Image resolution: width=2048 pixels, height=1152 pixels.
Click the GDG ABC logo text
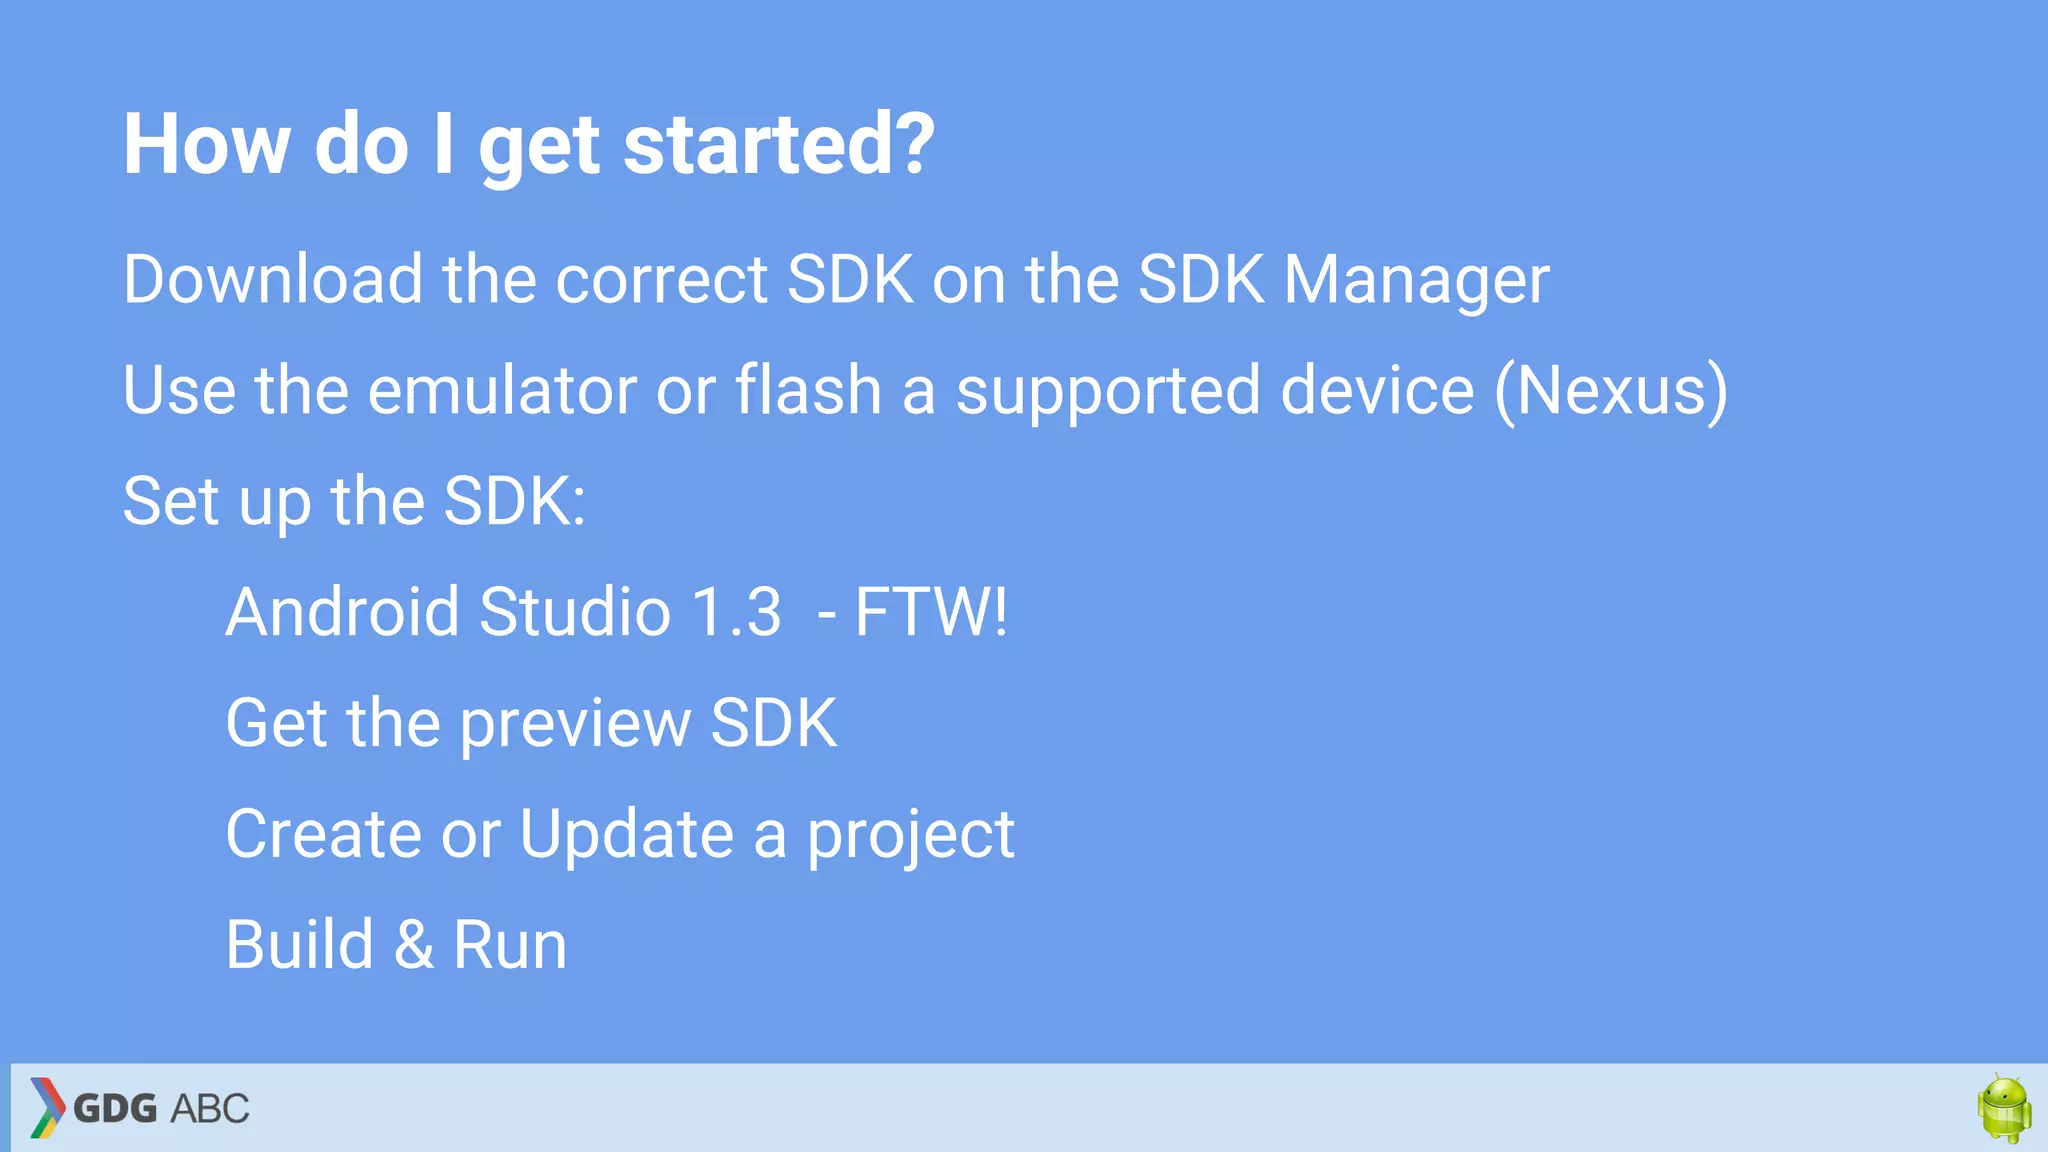tap(161, 1108)
